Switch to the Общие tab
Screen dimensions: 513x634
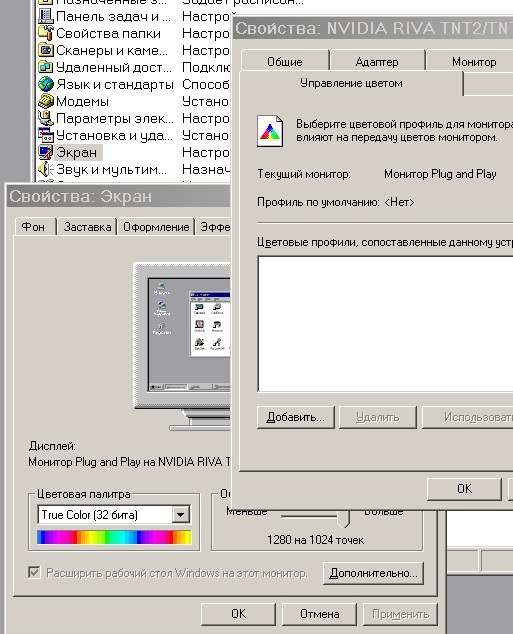point(285,61)
